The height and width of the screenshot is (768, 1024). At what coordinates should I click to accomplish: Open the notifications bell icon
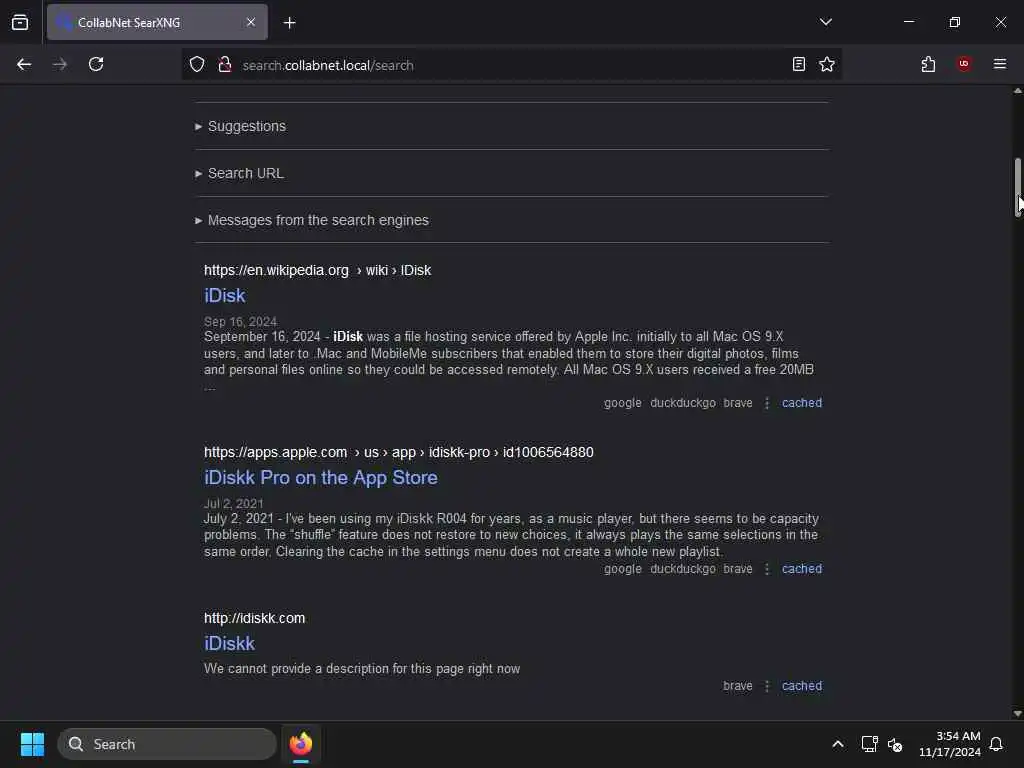pos(996,744)
